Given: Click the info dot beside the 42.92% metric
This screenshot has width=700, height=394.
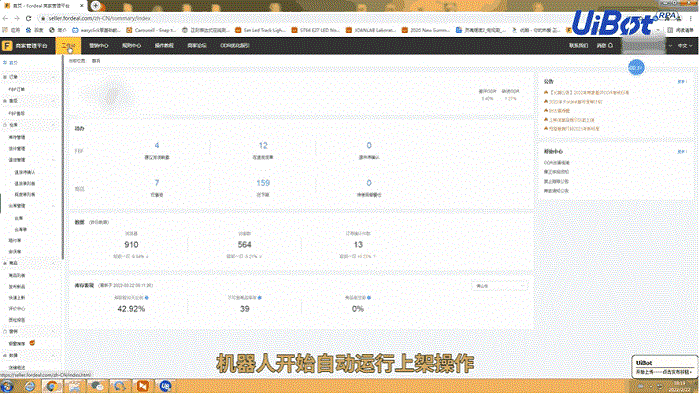Looking at the screenshot, I should point(147,298).
